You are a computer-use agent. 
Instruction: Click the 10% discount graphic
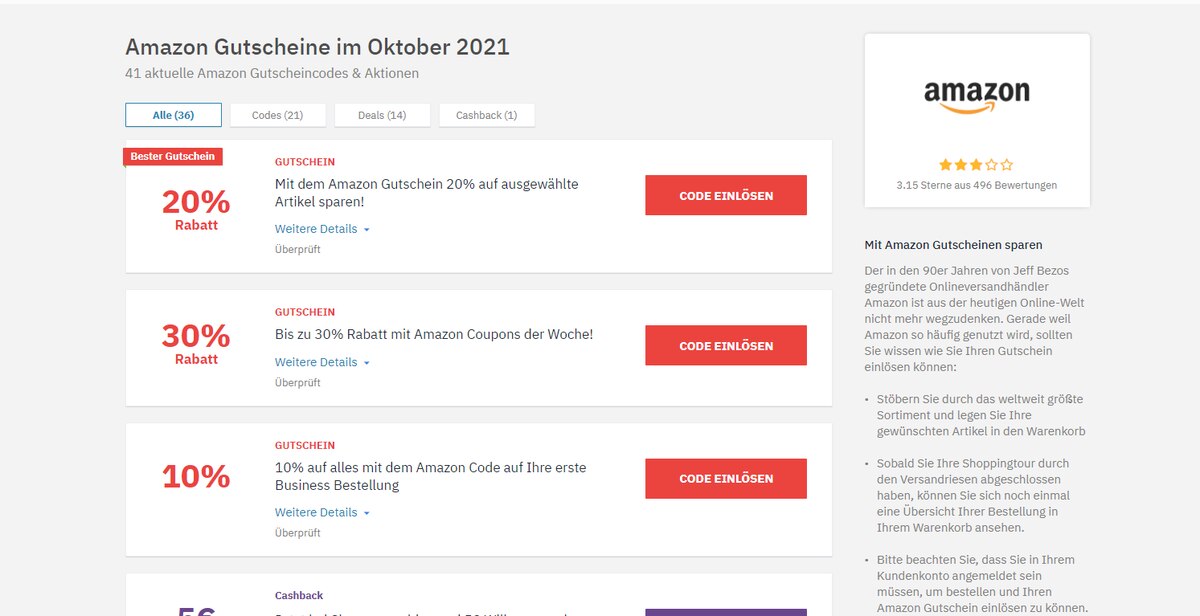click(196, 476)
